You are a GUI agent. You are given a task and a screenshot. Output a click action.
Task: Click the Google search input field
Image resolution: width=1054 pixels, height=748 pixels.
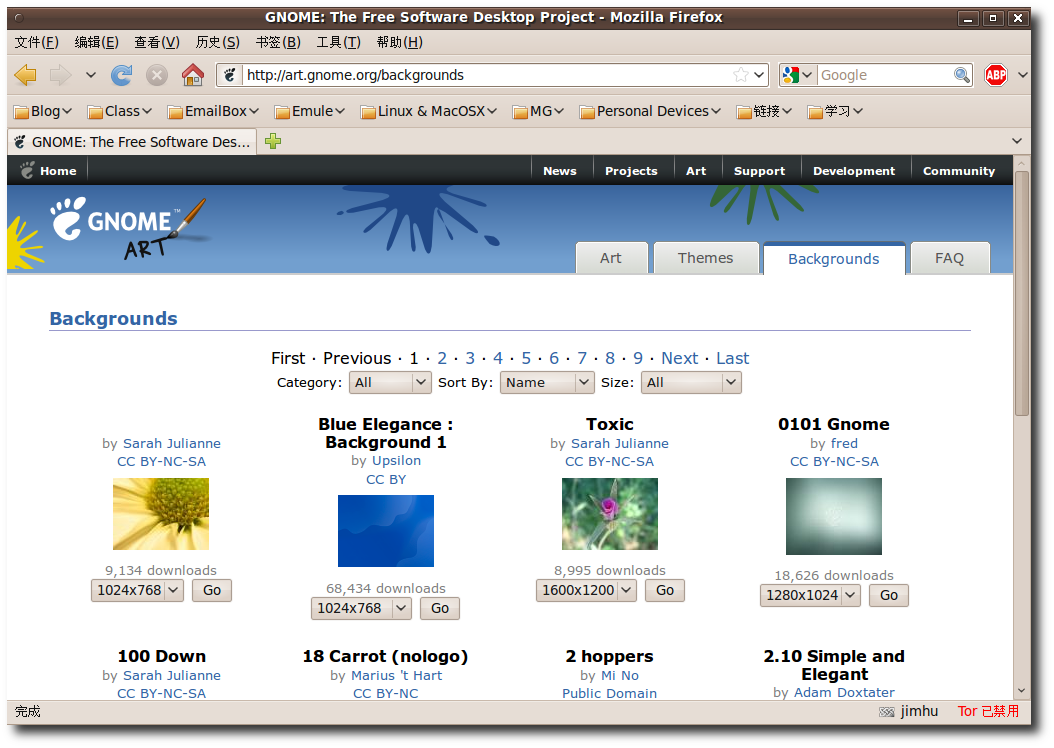(x=885, y=75)
